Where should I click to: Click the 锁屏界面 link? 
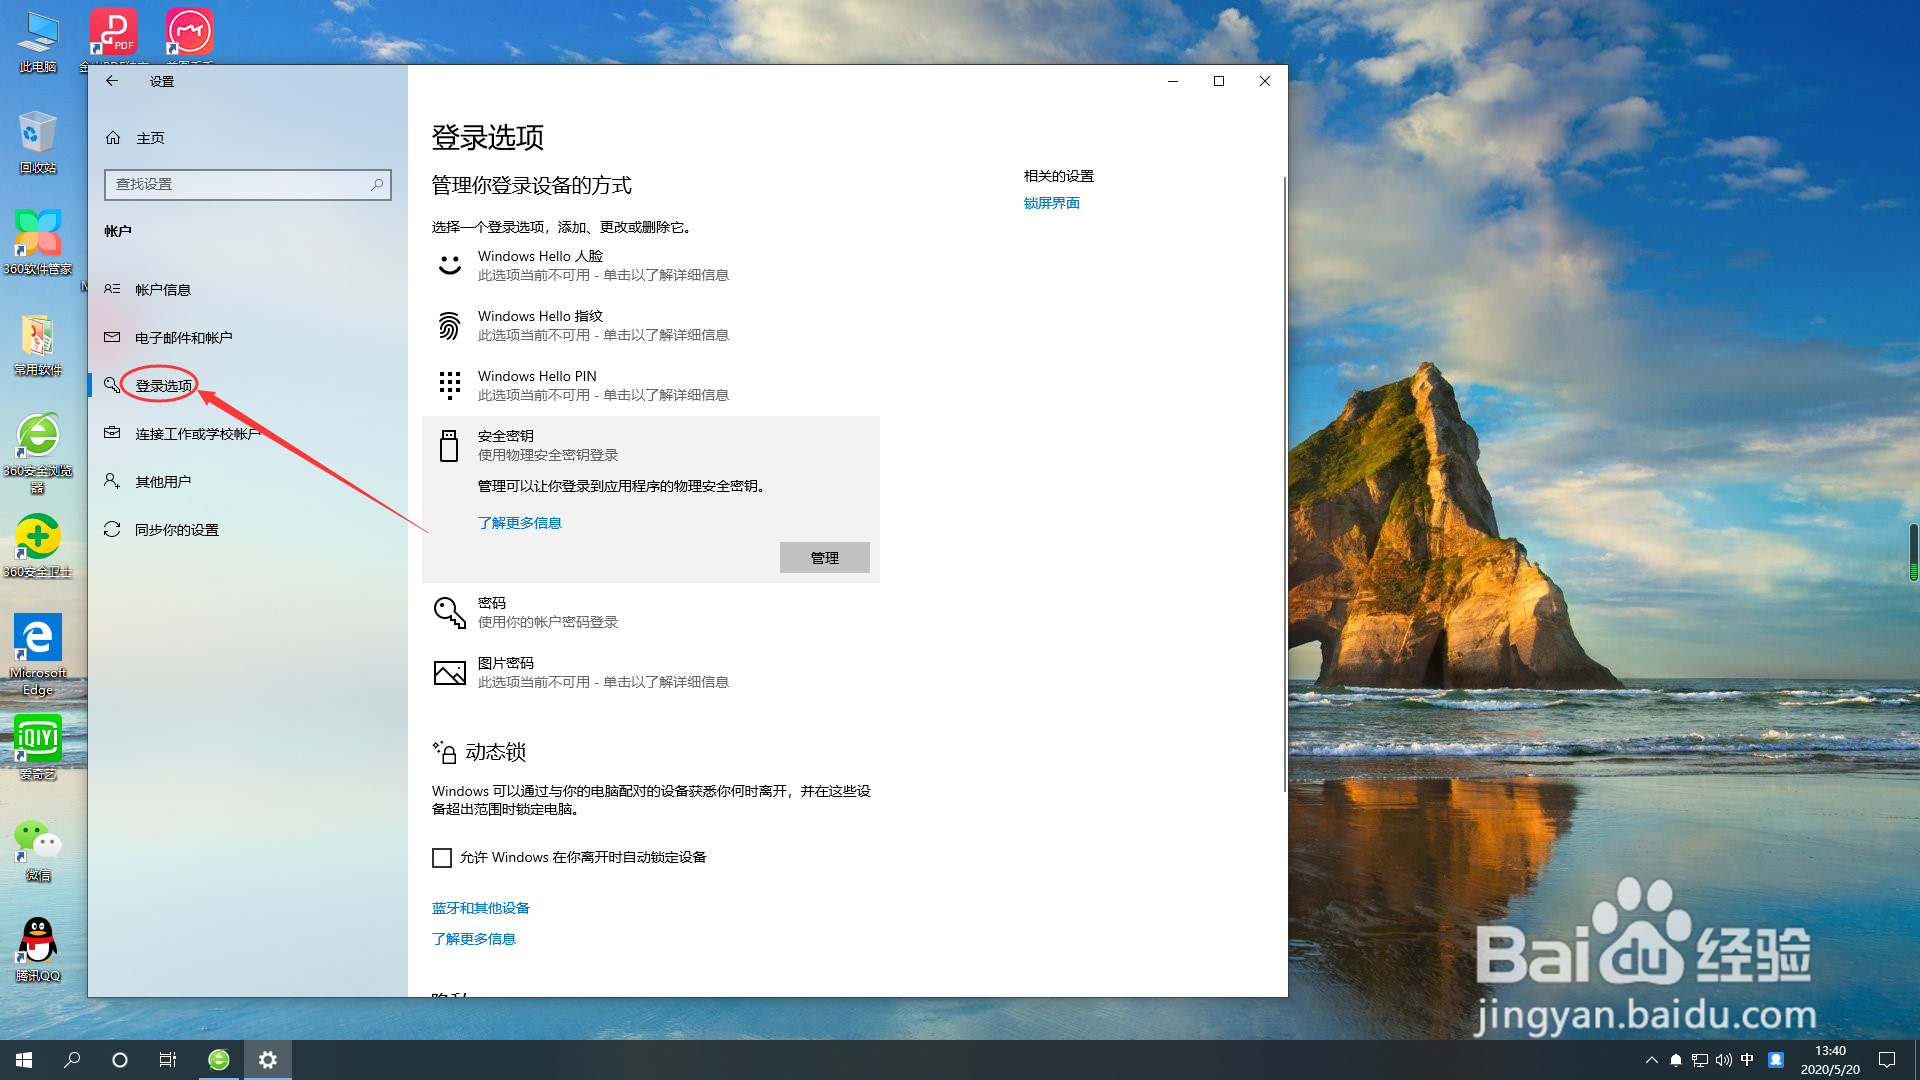[1051, 203]
